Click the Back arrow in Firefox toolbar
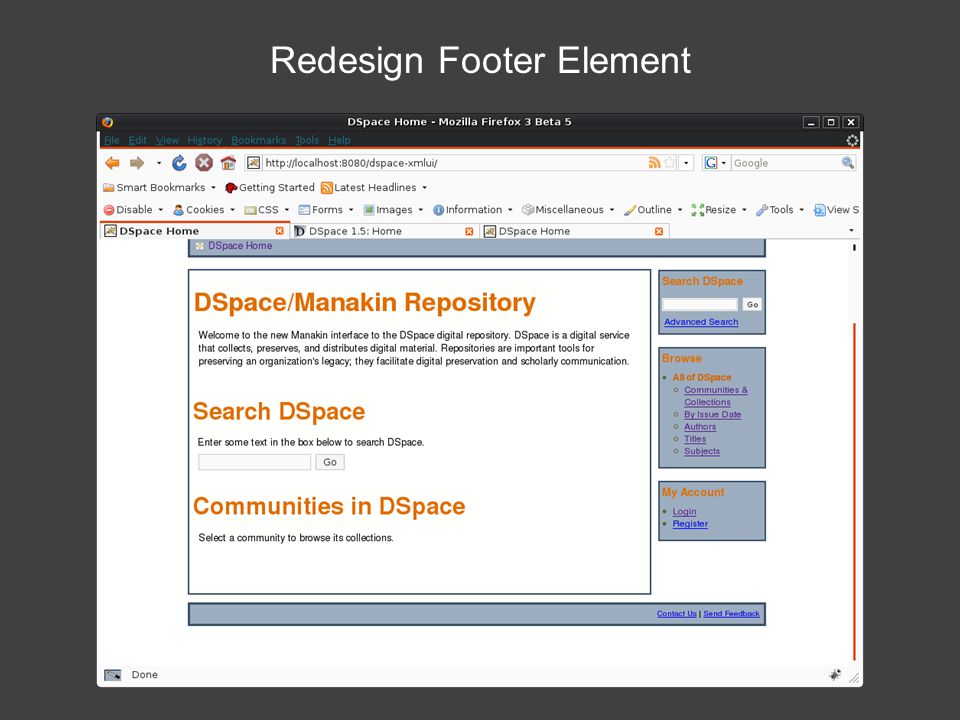Image resolution: width=960 pixels, height=720 pixels. 112,163
